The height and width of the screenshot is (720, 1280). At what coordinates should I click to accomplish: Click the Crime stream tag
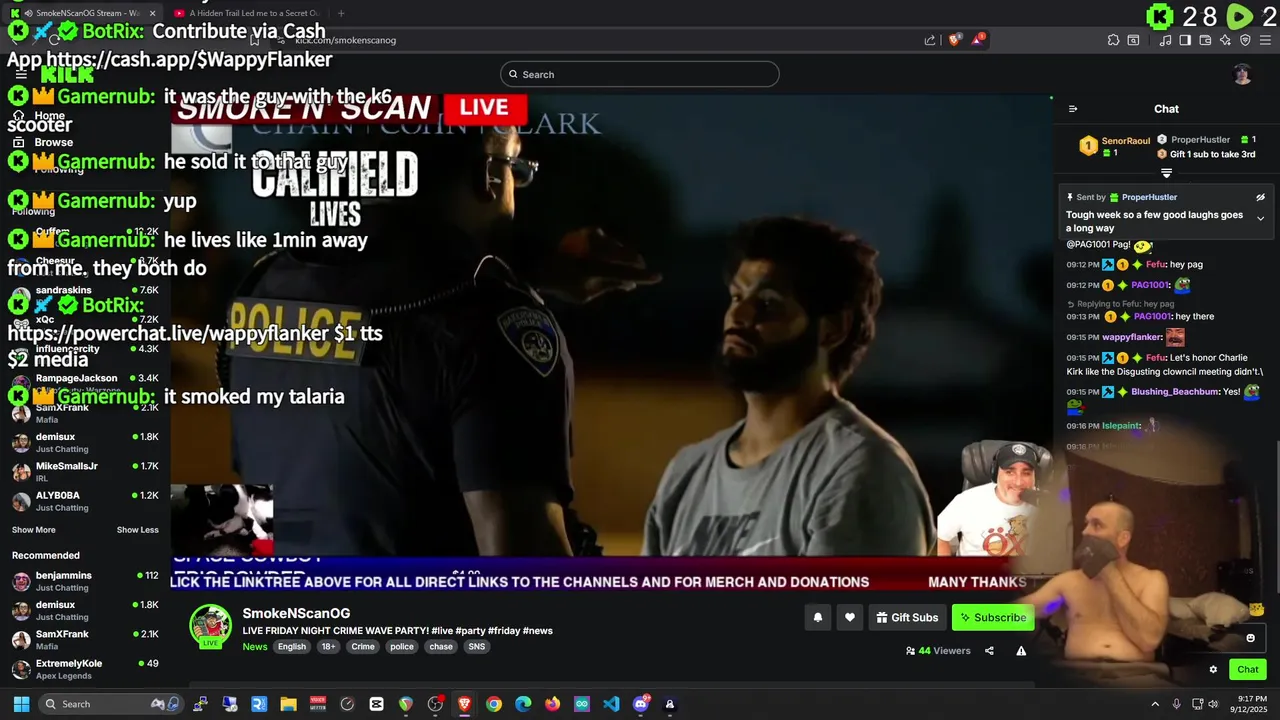coord(363,647)
